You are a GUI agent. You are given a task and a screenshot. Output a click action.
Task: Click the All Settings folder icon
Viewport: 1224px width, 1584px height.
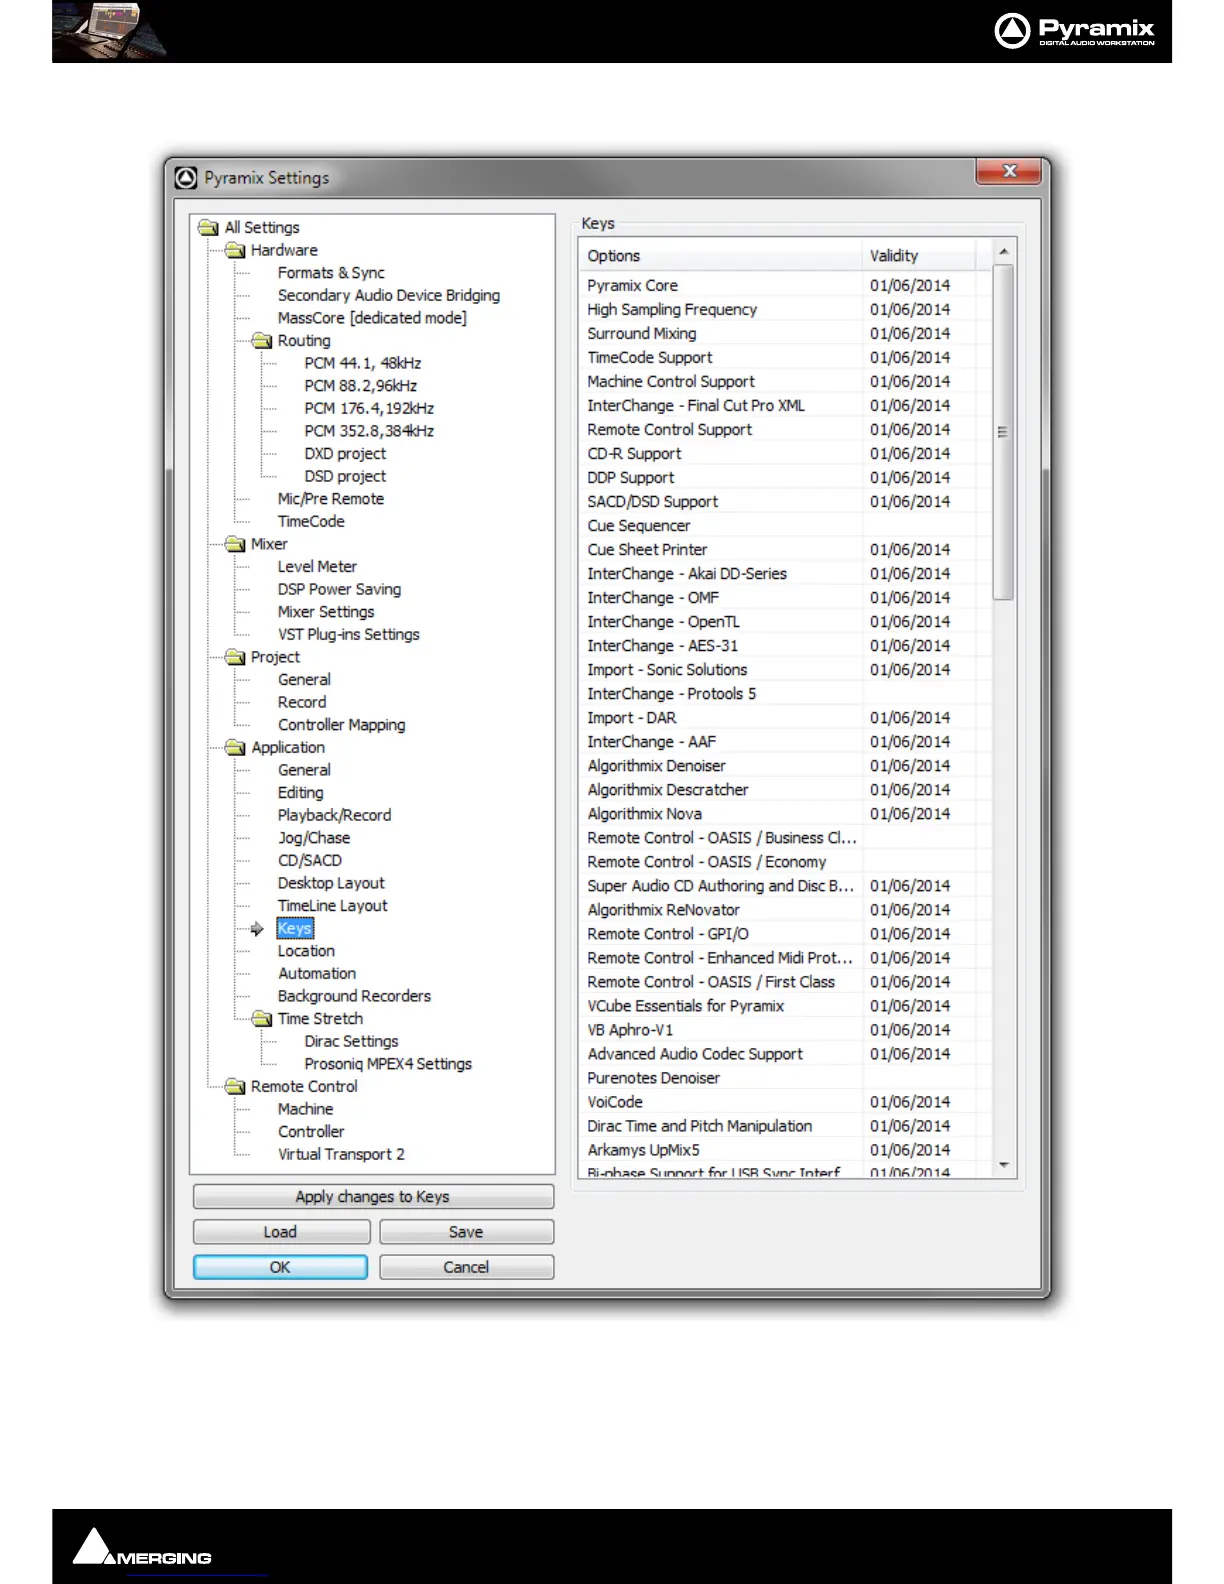coord(208,228)
